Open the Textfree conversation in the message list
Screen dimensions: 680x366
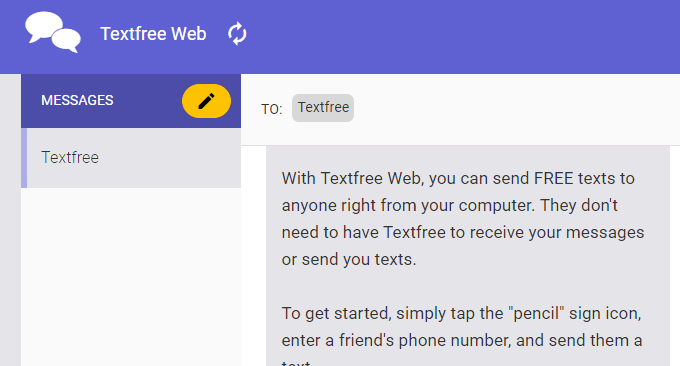tap(131, 158)
